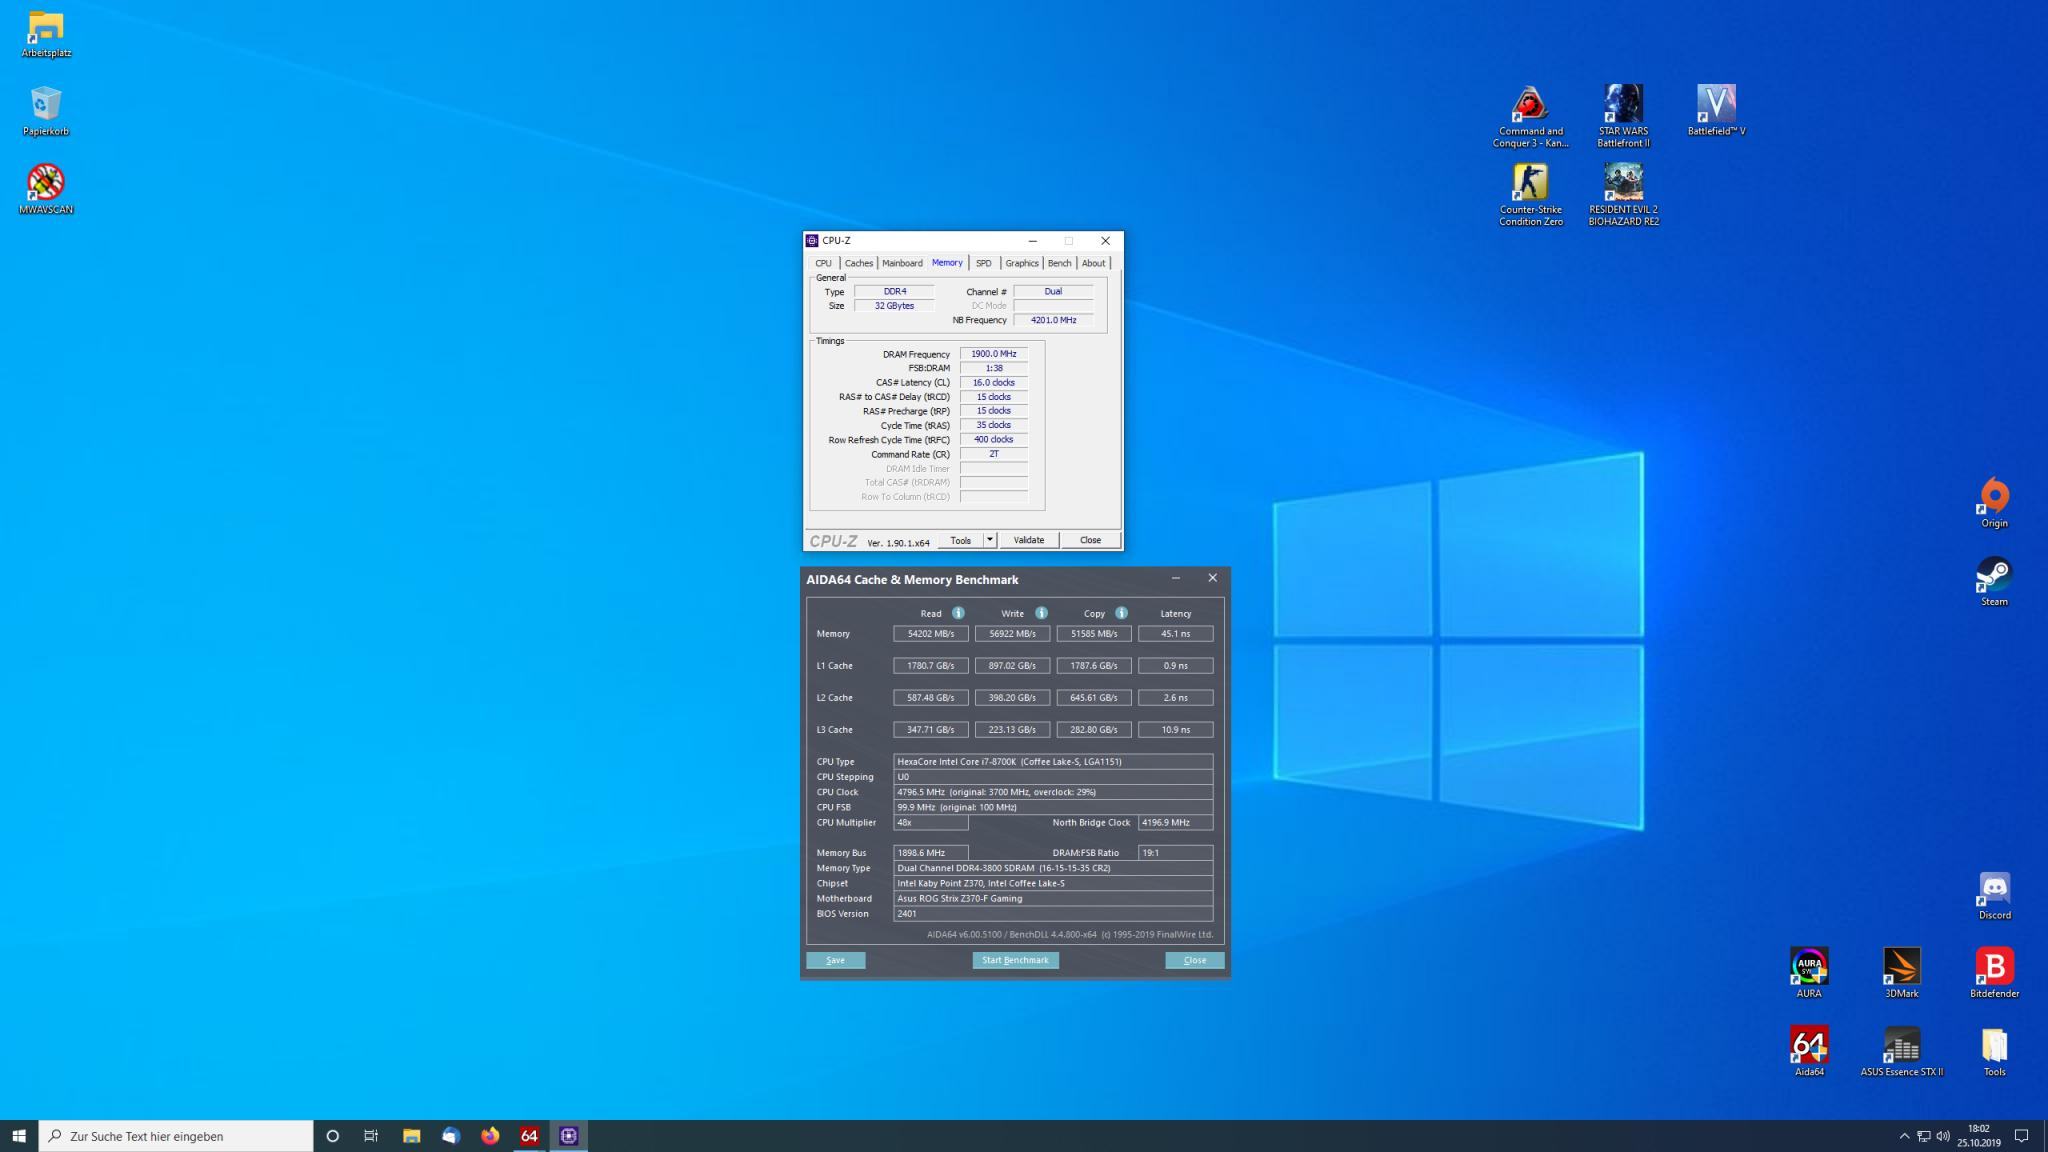Open the AURA desktop shortcut
This screenshot has width=2048, height=1152.
click(x=1809, y=967)
